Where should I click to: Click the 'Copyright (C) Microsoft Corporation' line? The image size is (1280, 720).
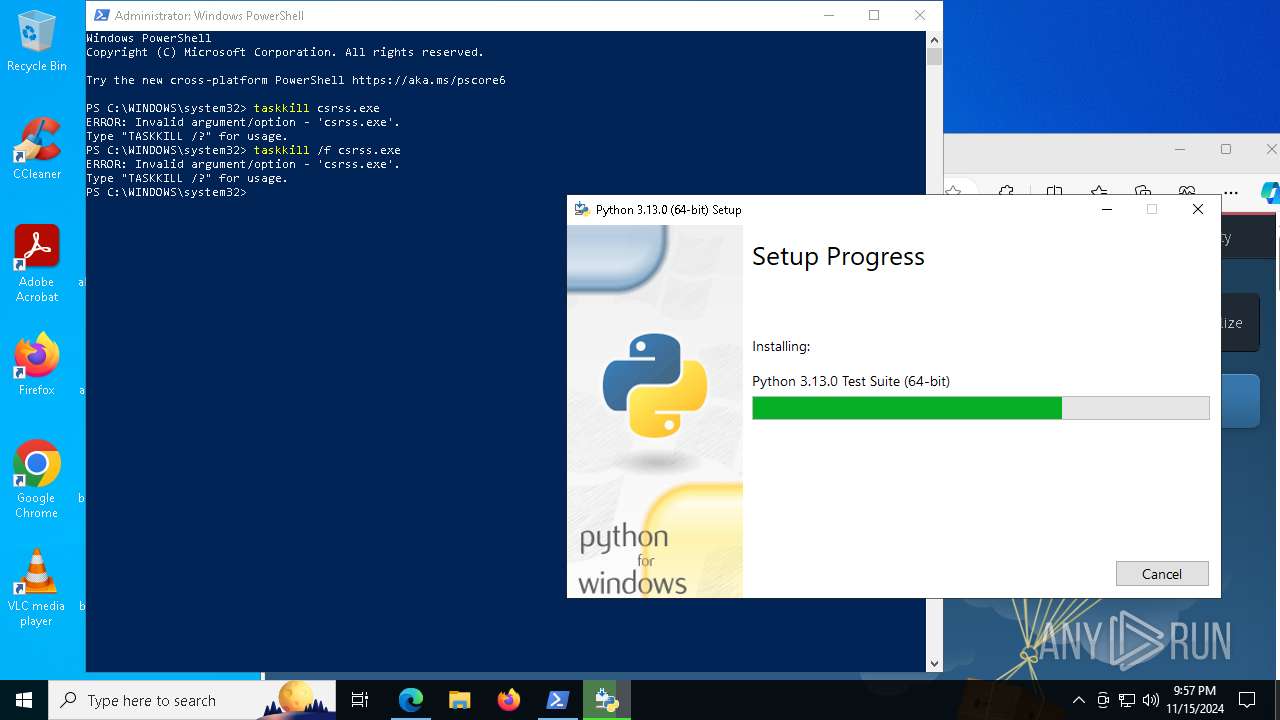285,52
